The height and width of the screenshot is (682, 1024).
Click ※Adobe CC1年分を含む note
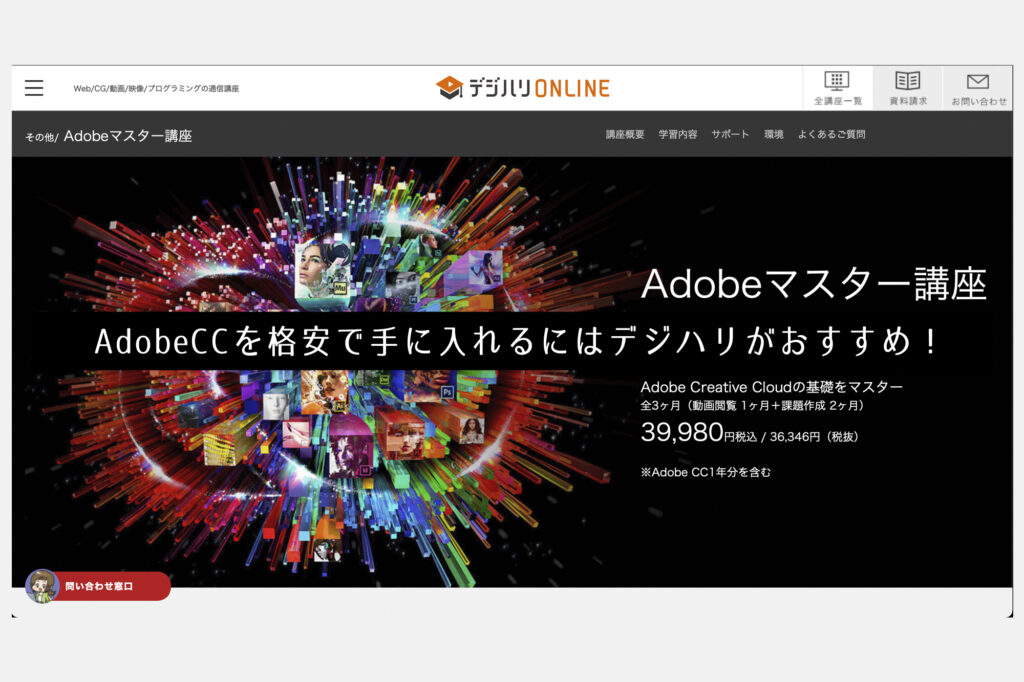[x=705, y=472]
